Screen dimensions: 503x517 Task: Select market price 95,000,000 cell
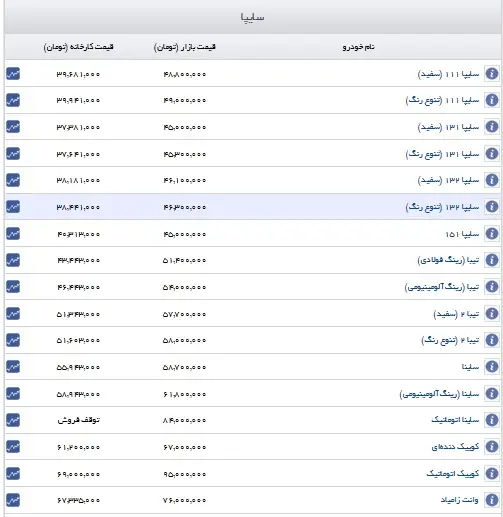(x=185, y=474)
